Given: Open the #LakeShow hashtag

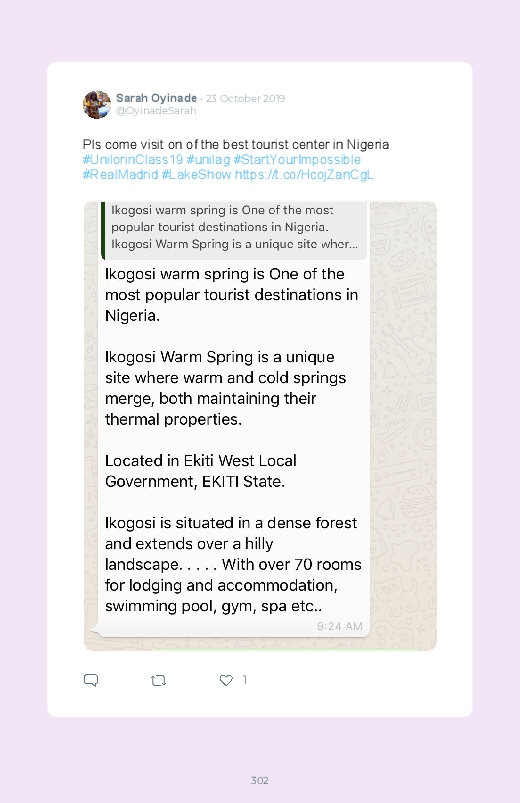Looking at the screenshot, I should click(x=196, y=175).
